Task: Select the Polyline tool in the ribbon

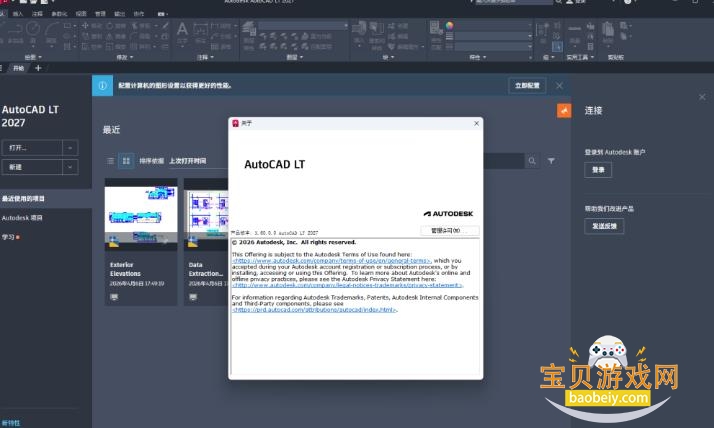Action: click(x=16, y=31)
